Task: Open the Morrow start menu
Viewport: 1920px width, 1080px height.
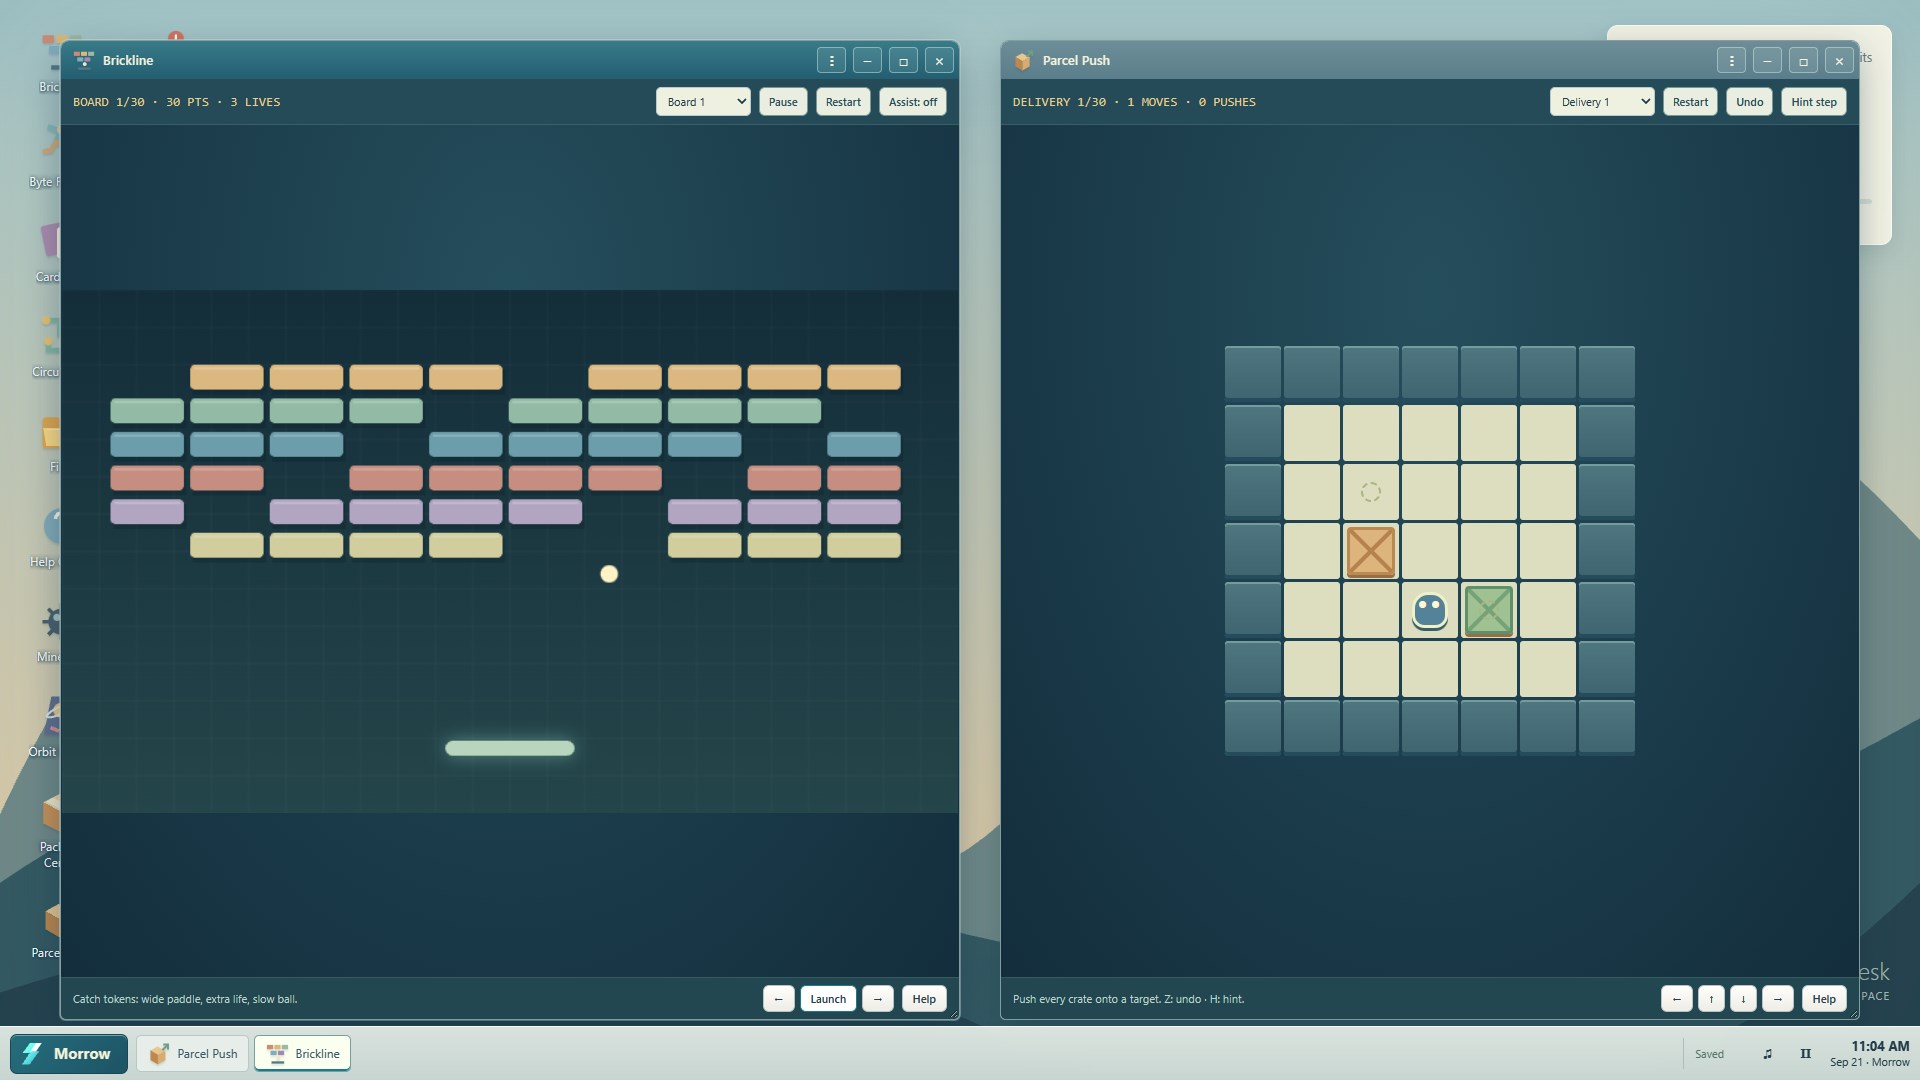Action: click(x=69, y=1054)
